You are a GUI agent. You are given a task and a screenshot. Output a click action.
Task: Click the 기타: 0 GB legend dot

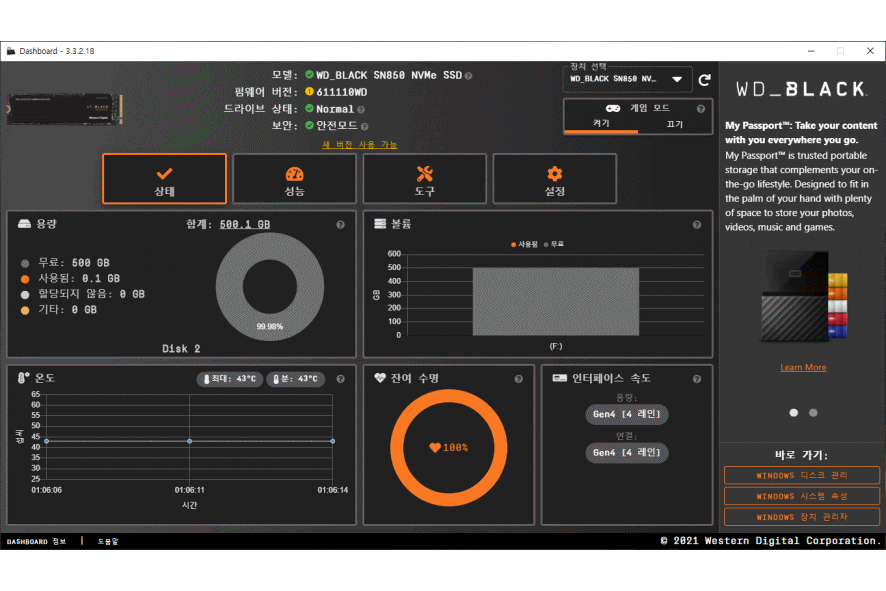pyautogui.click(x=25, y=310)
